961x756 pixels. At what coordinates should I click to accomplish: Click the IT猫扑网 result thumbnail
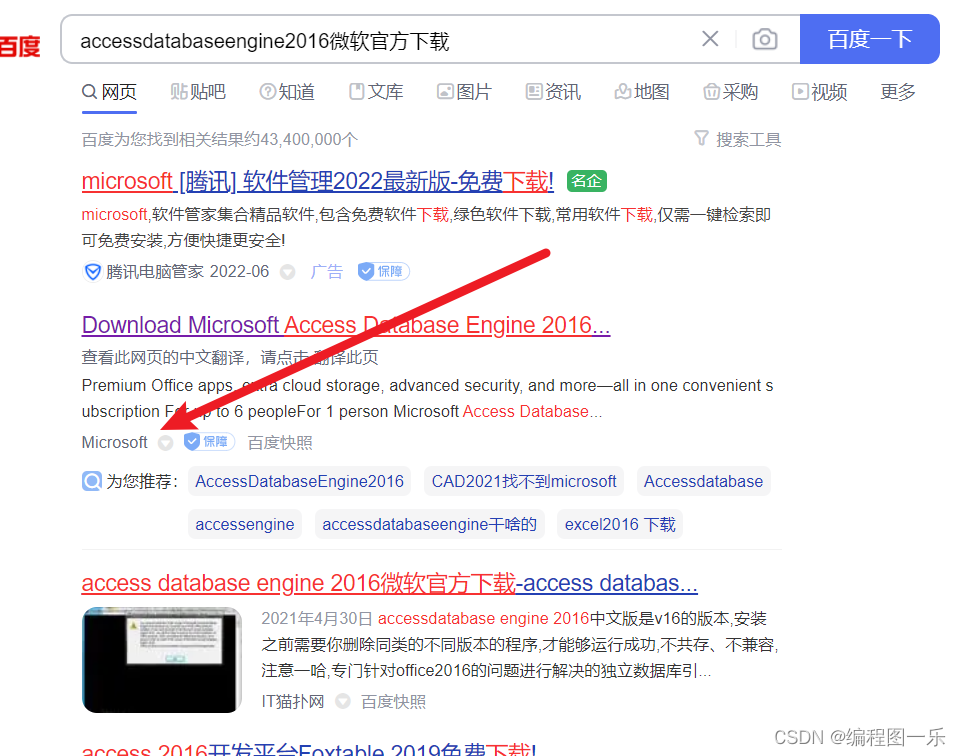pos(162,660)
